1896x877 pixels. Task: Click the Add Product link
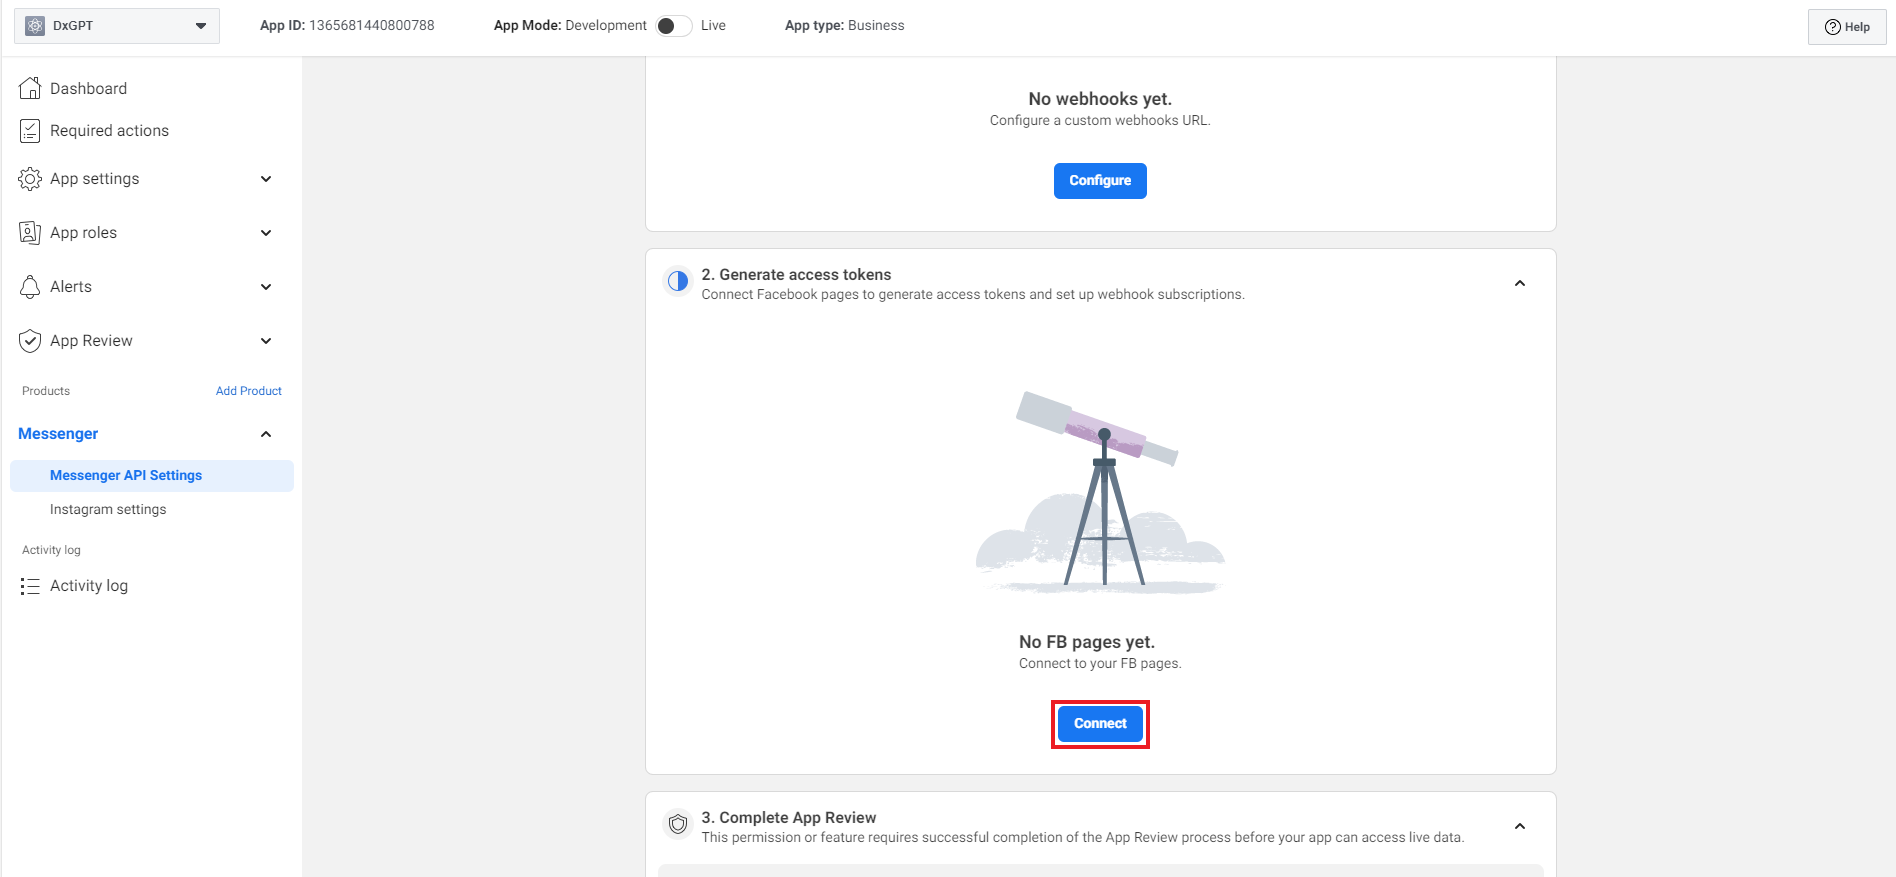[x=248, y=391]
